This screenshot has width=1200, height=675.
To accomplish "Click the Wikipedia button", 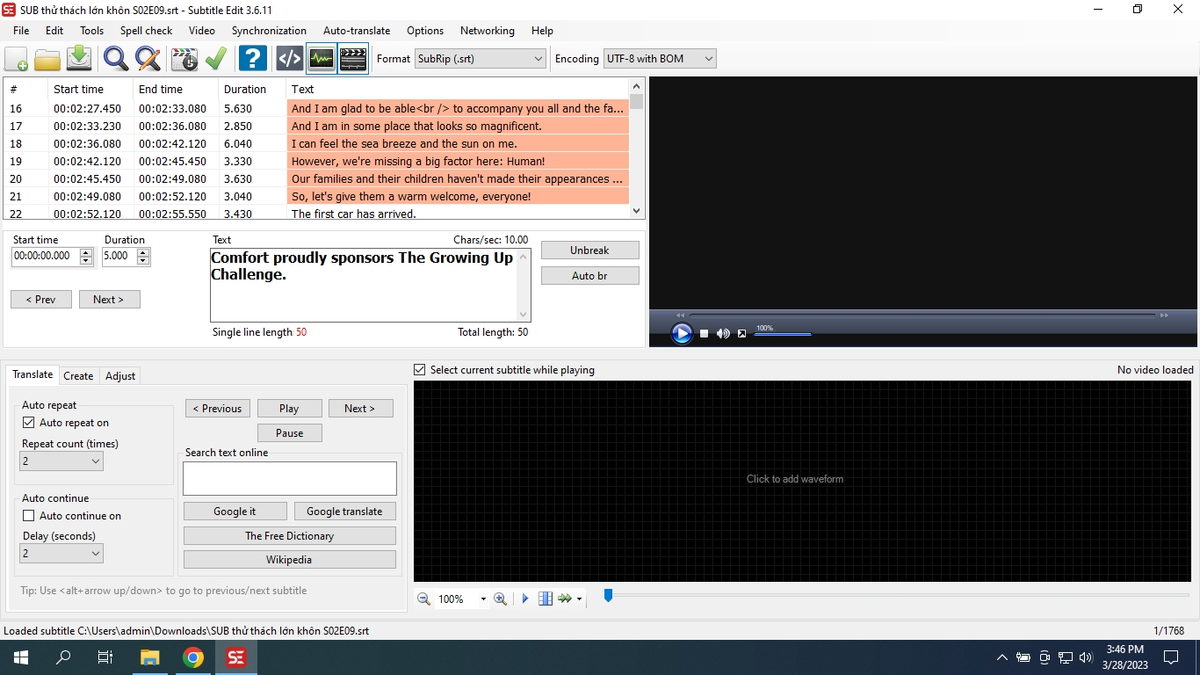I will tap(290, 560).
